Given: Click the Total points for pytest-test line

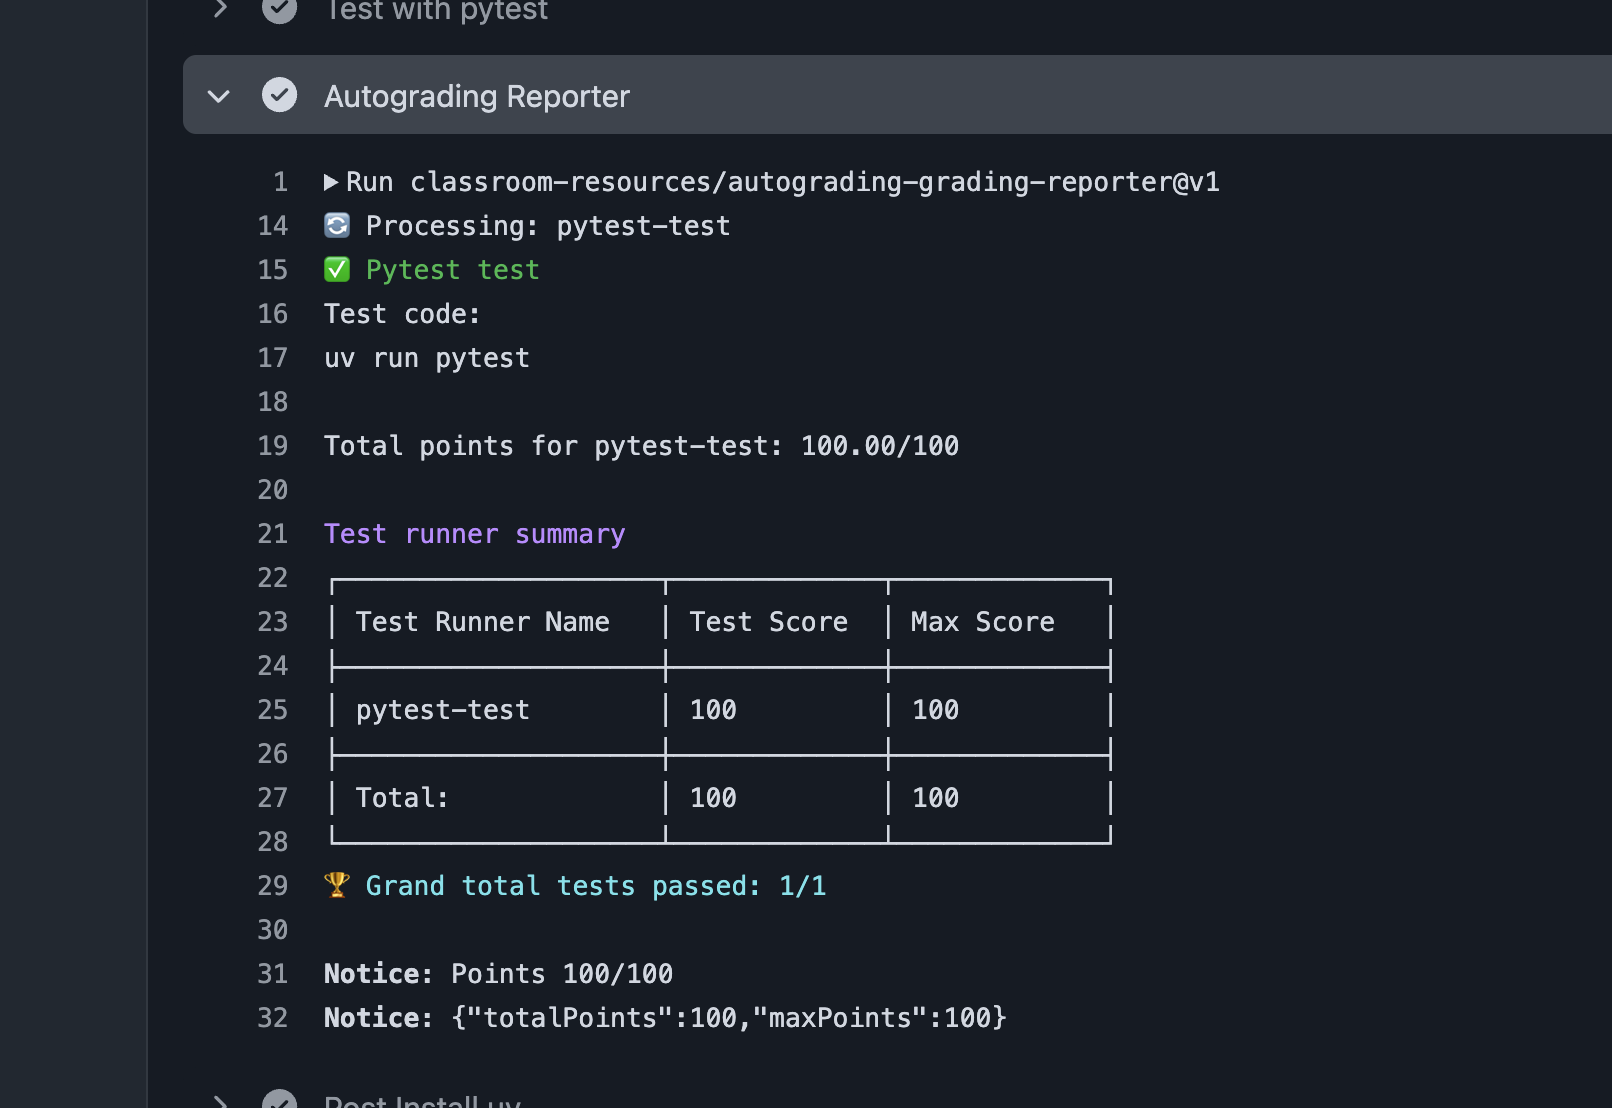Looking at the screenshot, I should [641, 446].
